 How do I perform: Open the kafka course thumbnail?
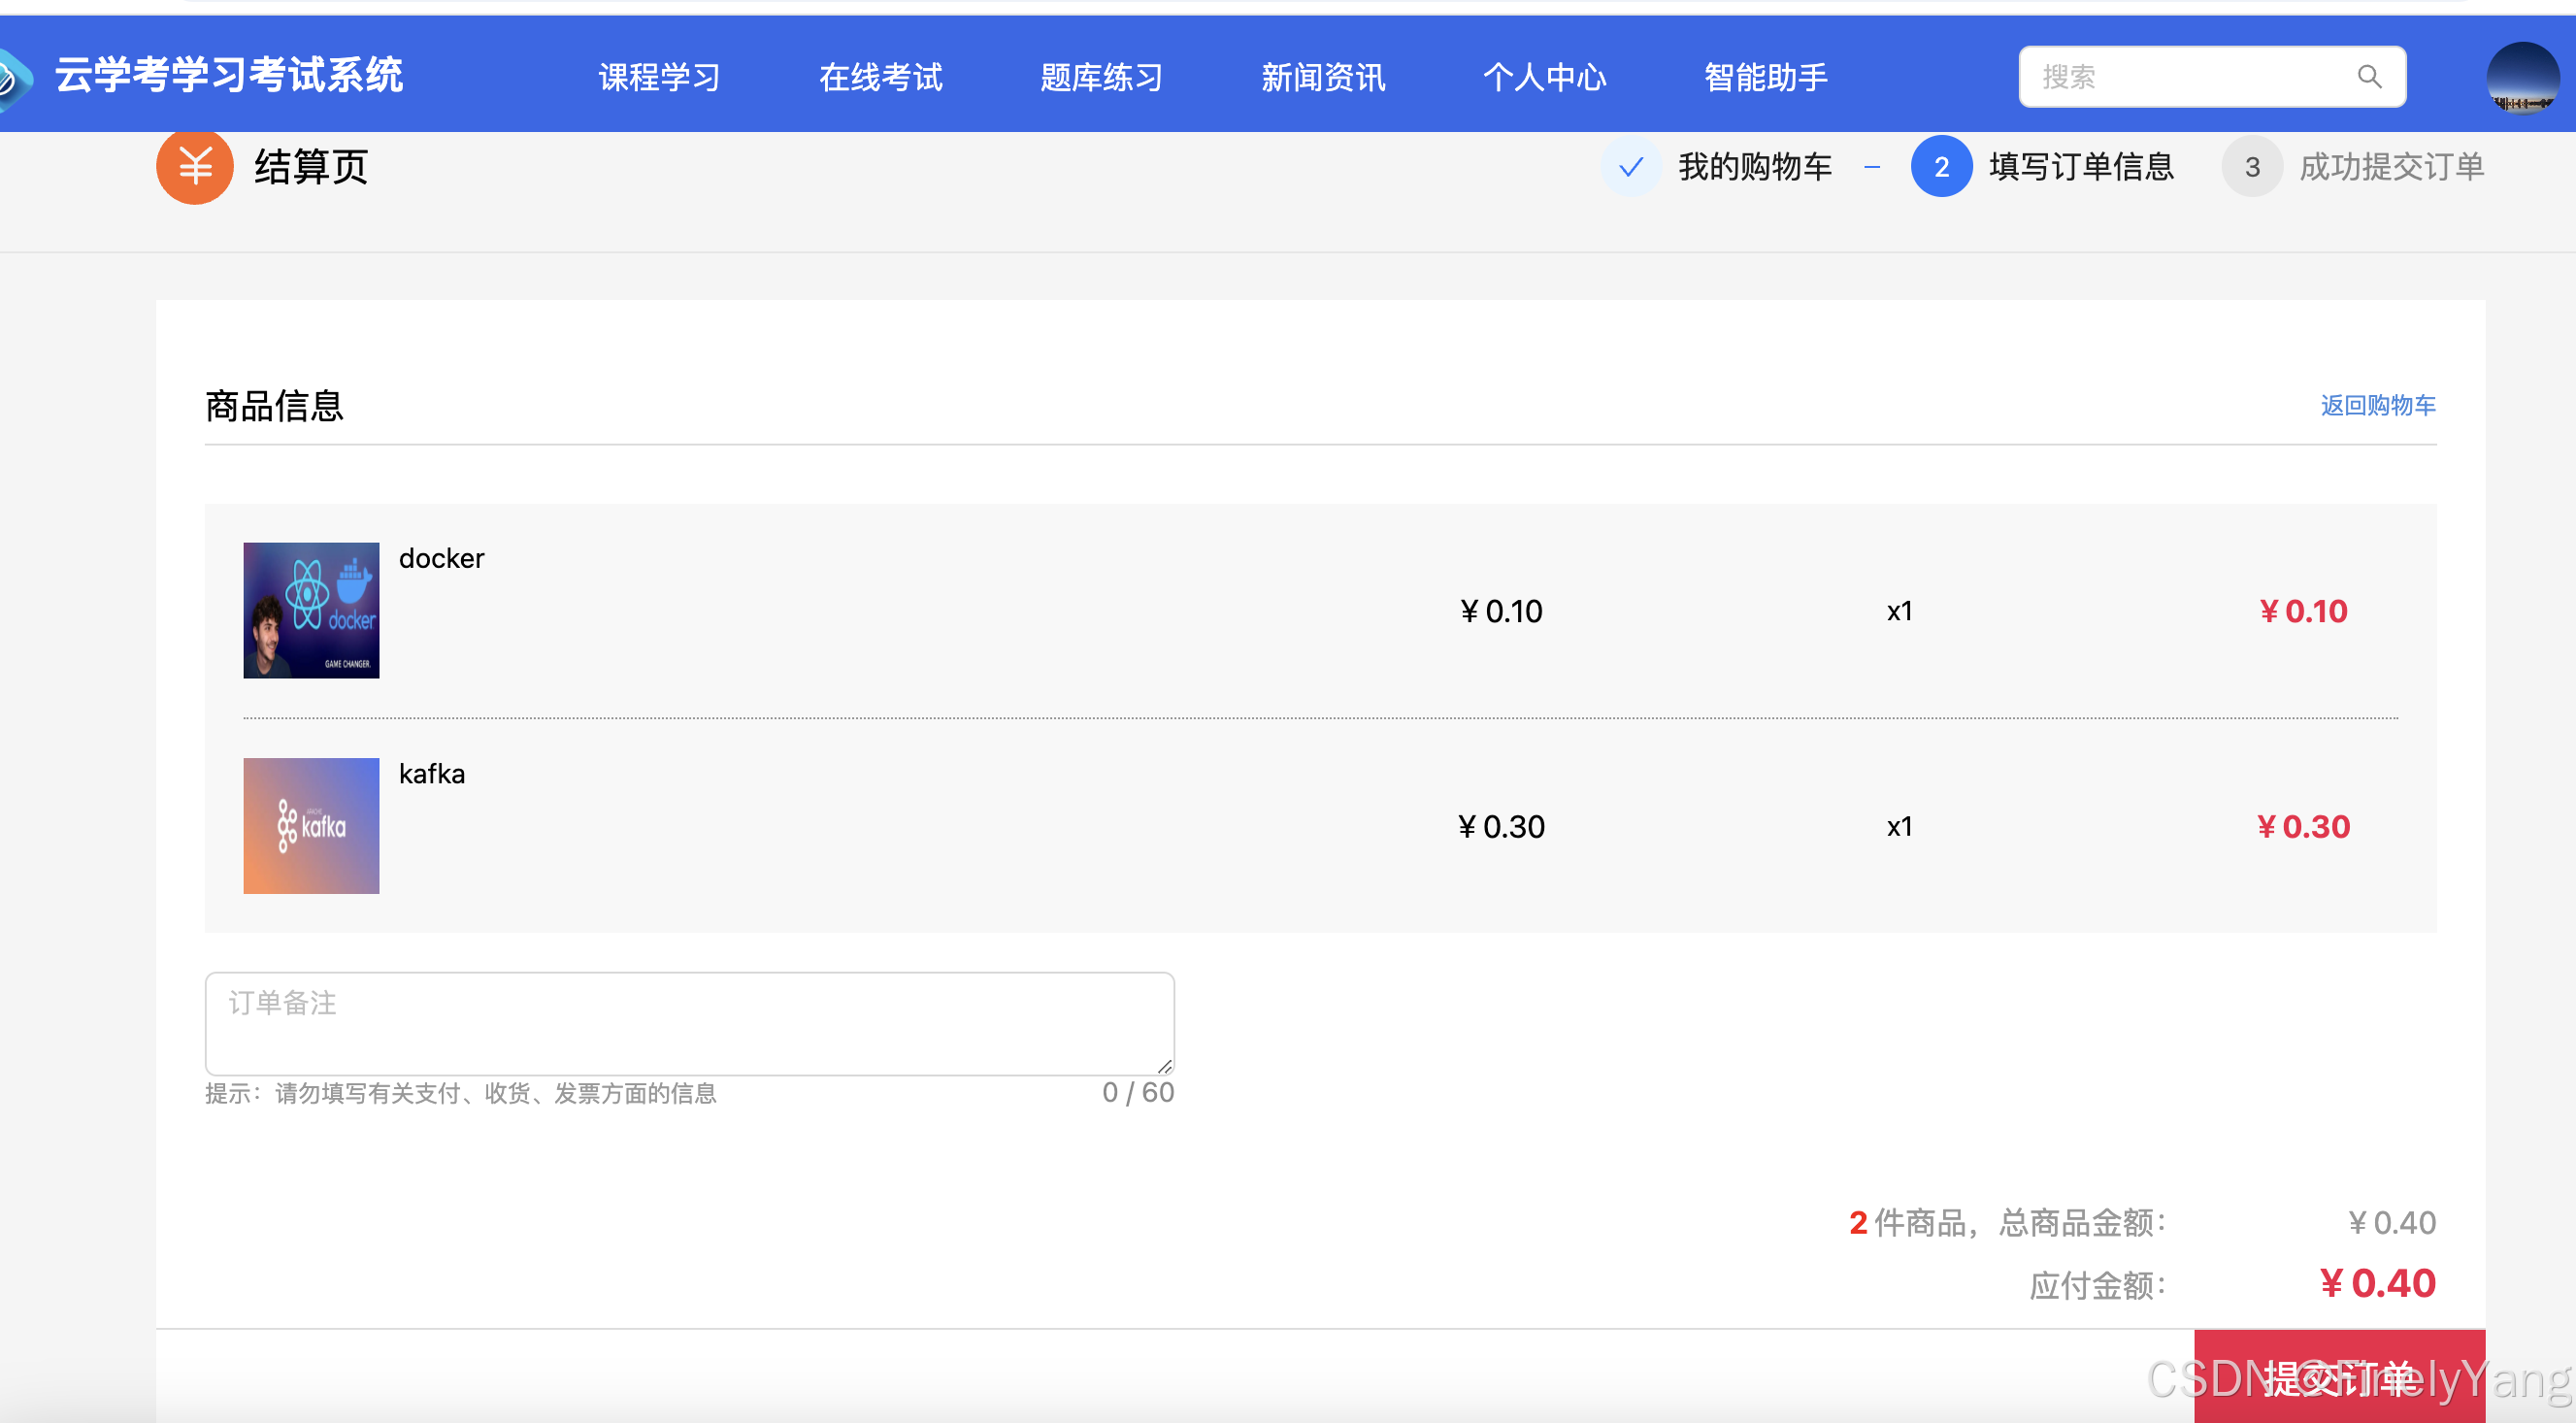[x=311, y=825]
